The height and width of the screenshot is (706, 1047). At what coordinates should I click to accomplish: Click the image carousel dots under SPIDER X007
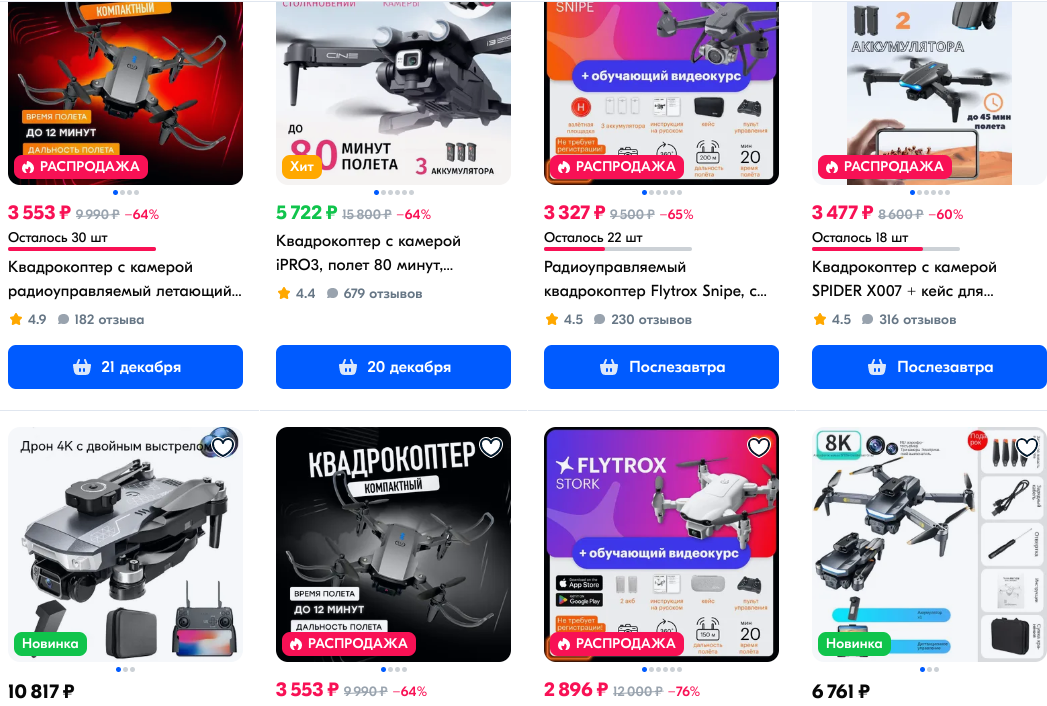[929, 192]
